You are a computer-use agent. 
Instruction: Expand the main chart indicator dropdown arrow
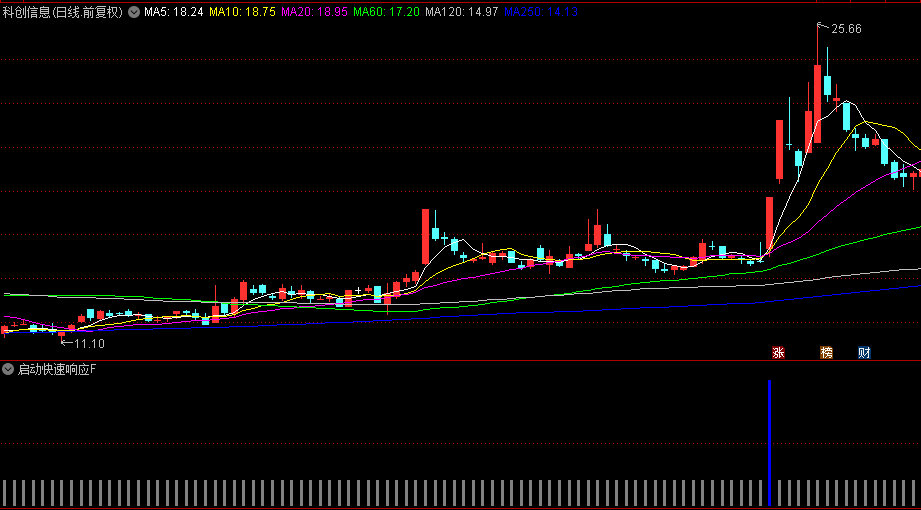coord(135,12)
